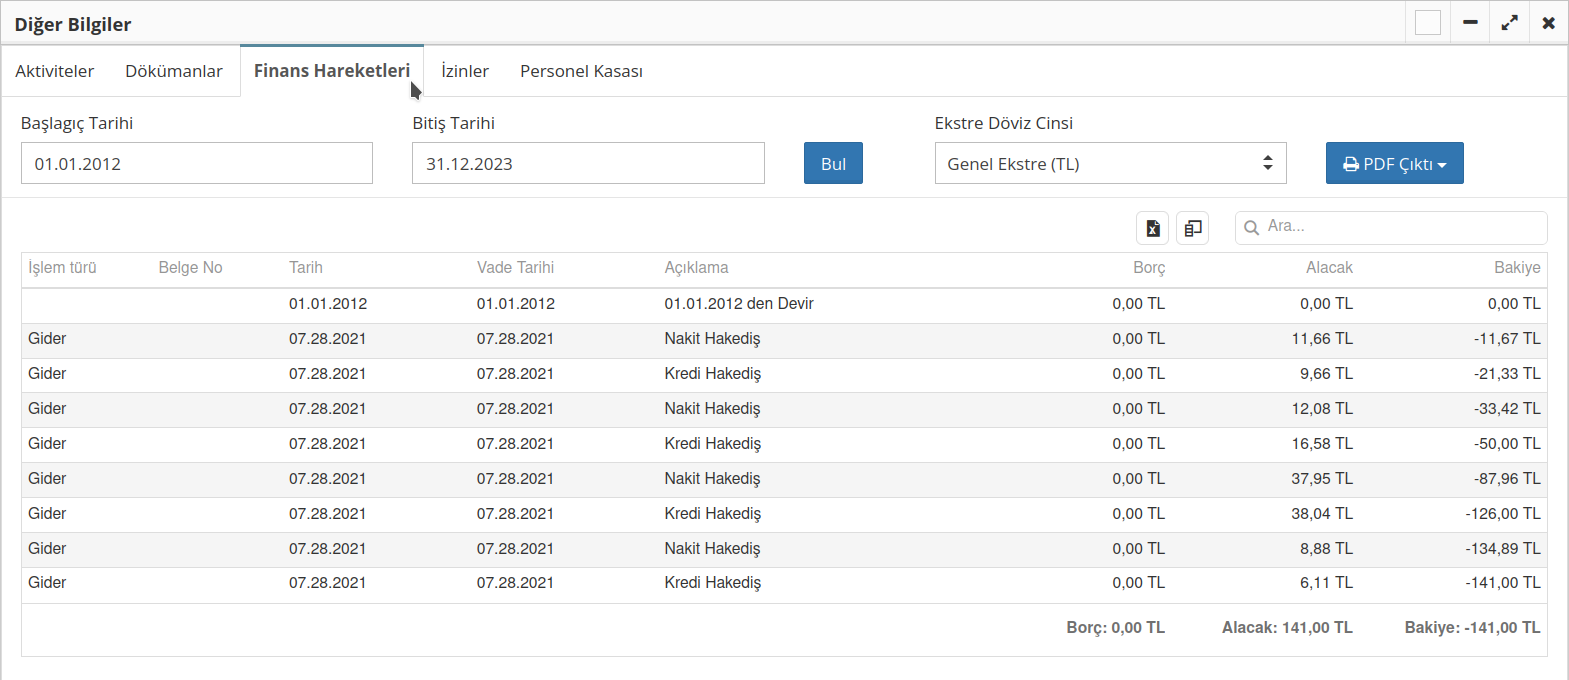This screenshot has width=1569, height=680.
Task: Select the Personel Kasası tab
Action: 581,71
